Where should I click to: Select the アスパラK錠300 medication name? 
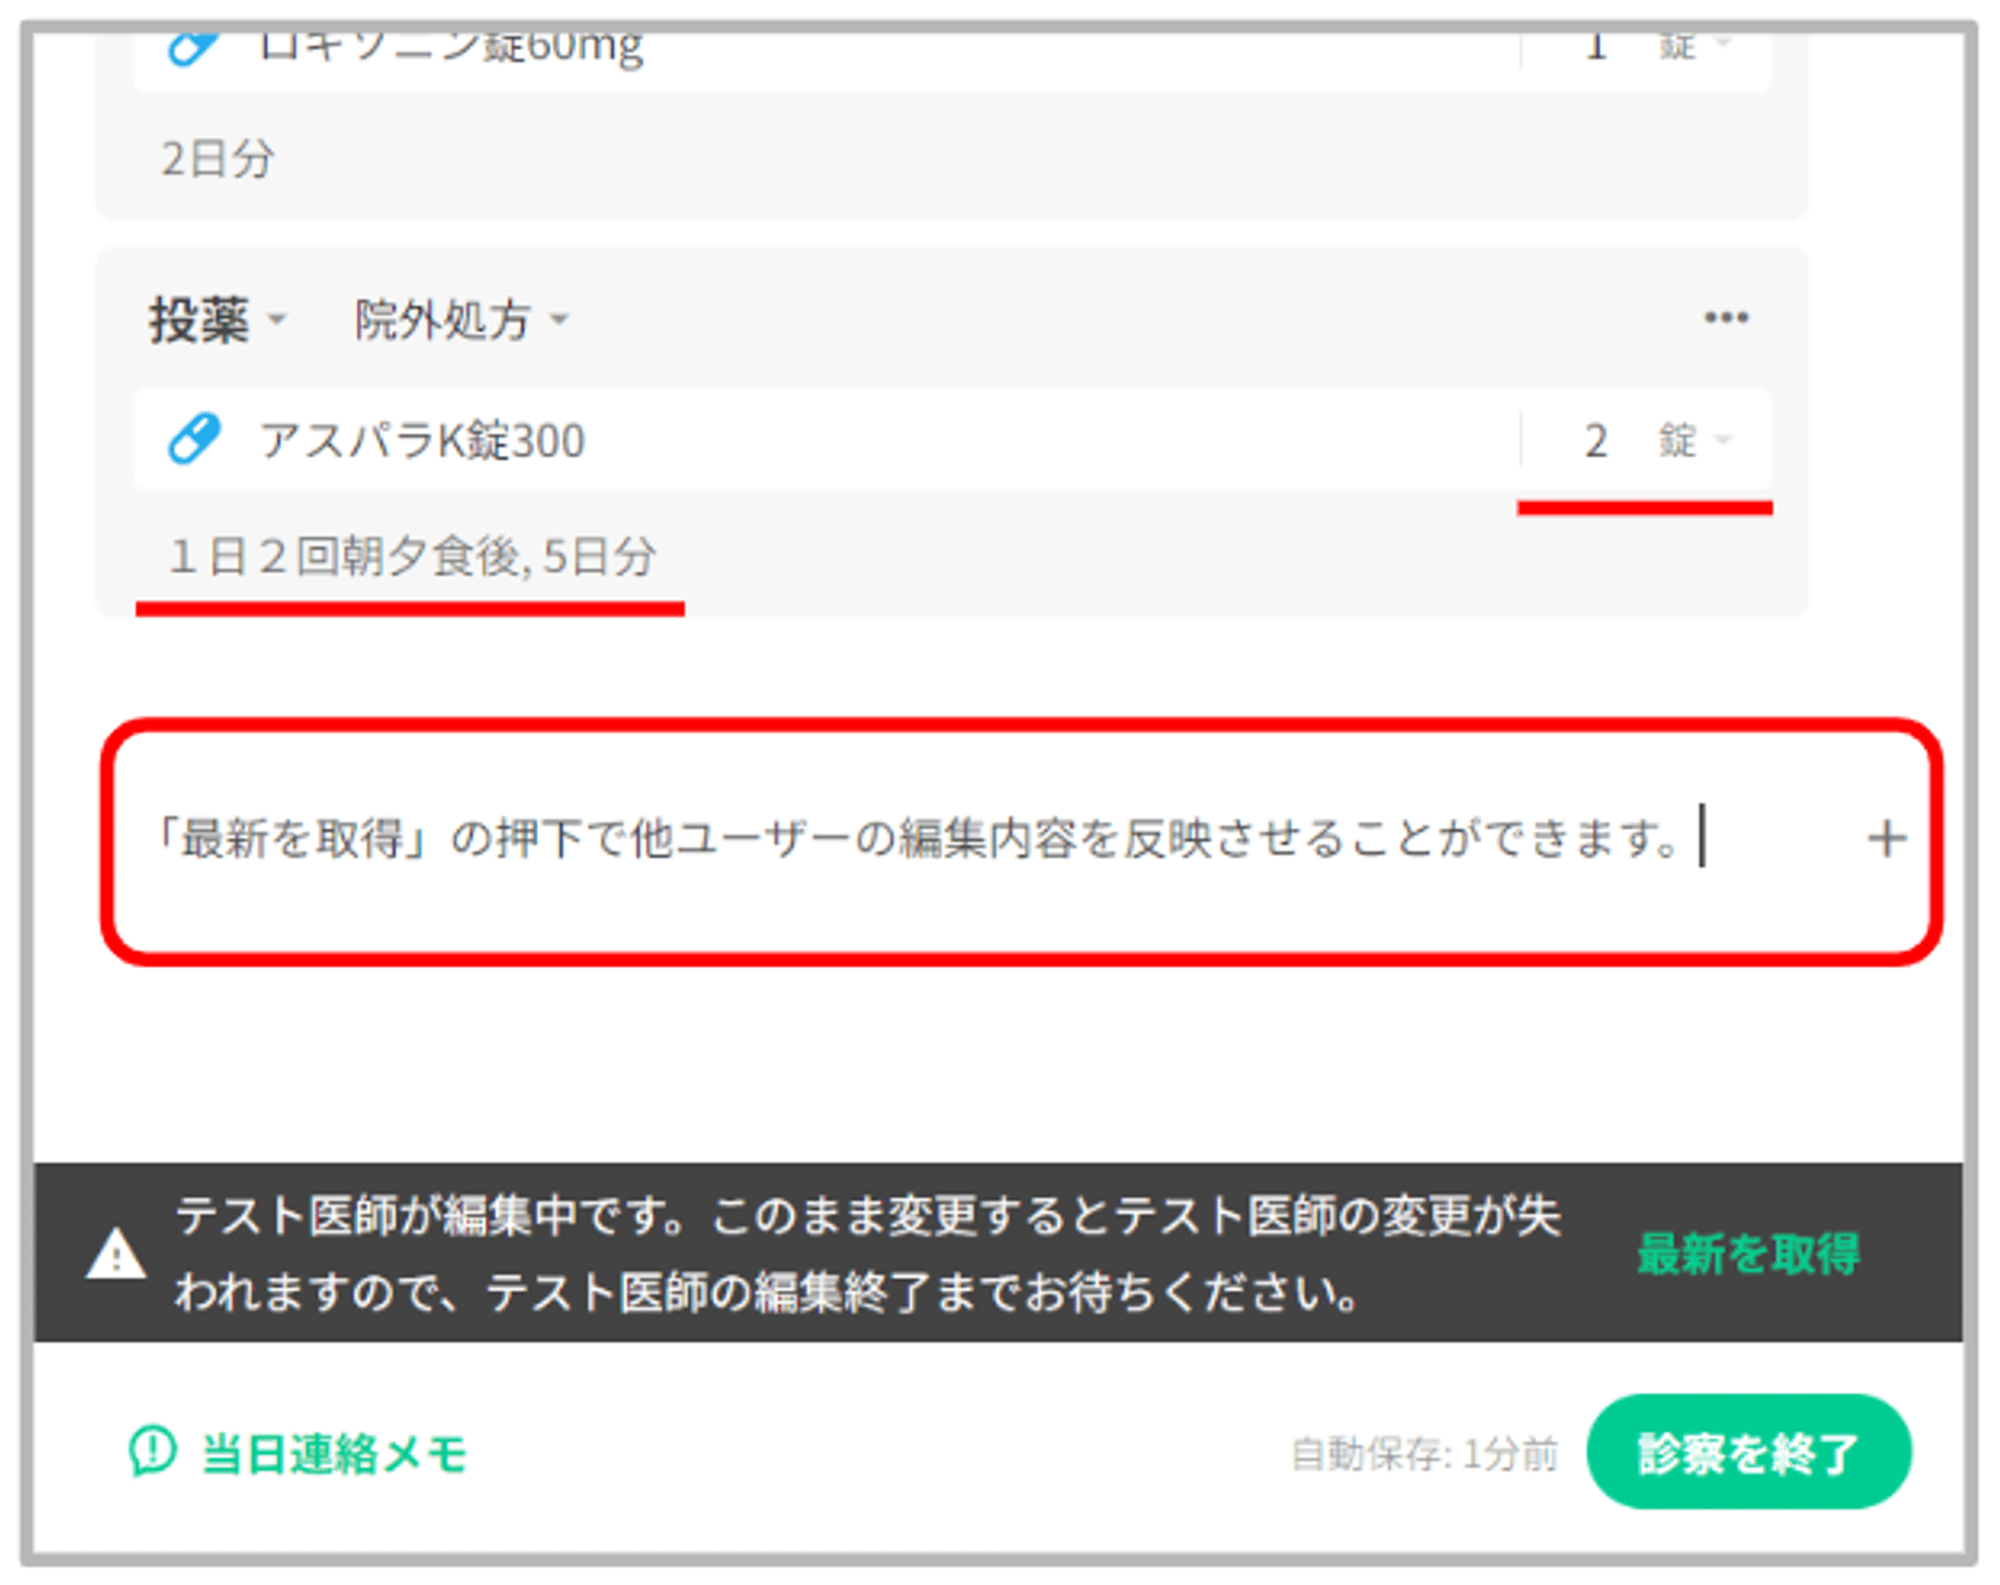(422, 441)
